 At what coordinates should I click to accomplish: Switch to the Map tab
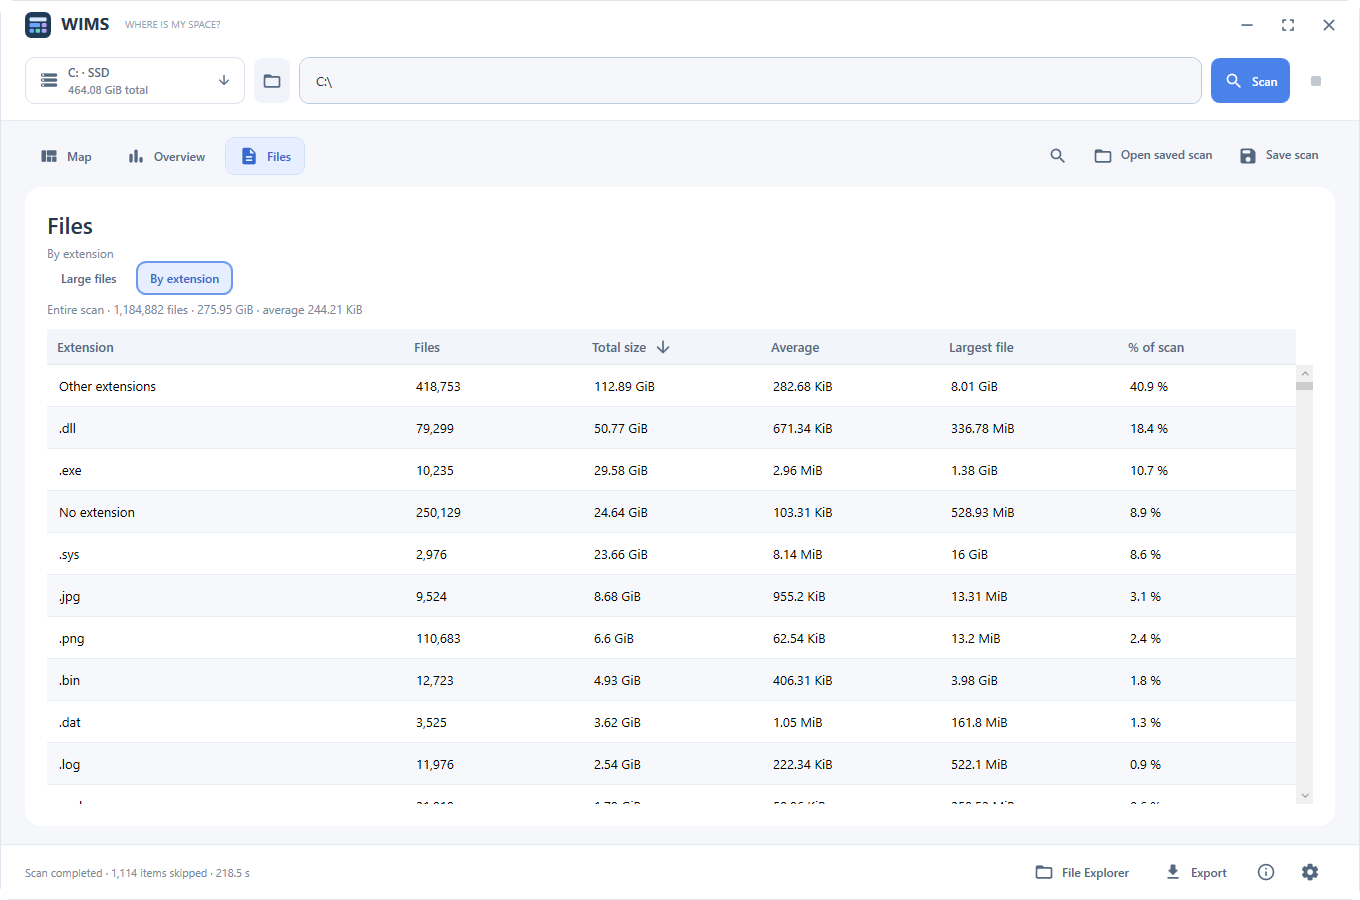(x=66, y=156)
